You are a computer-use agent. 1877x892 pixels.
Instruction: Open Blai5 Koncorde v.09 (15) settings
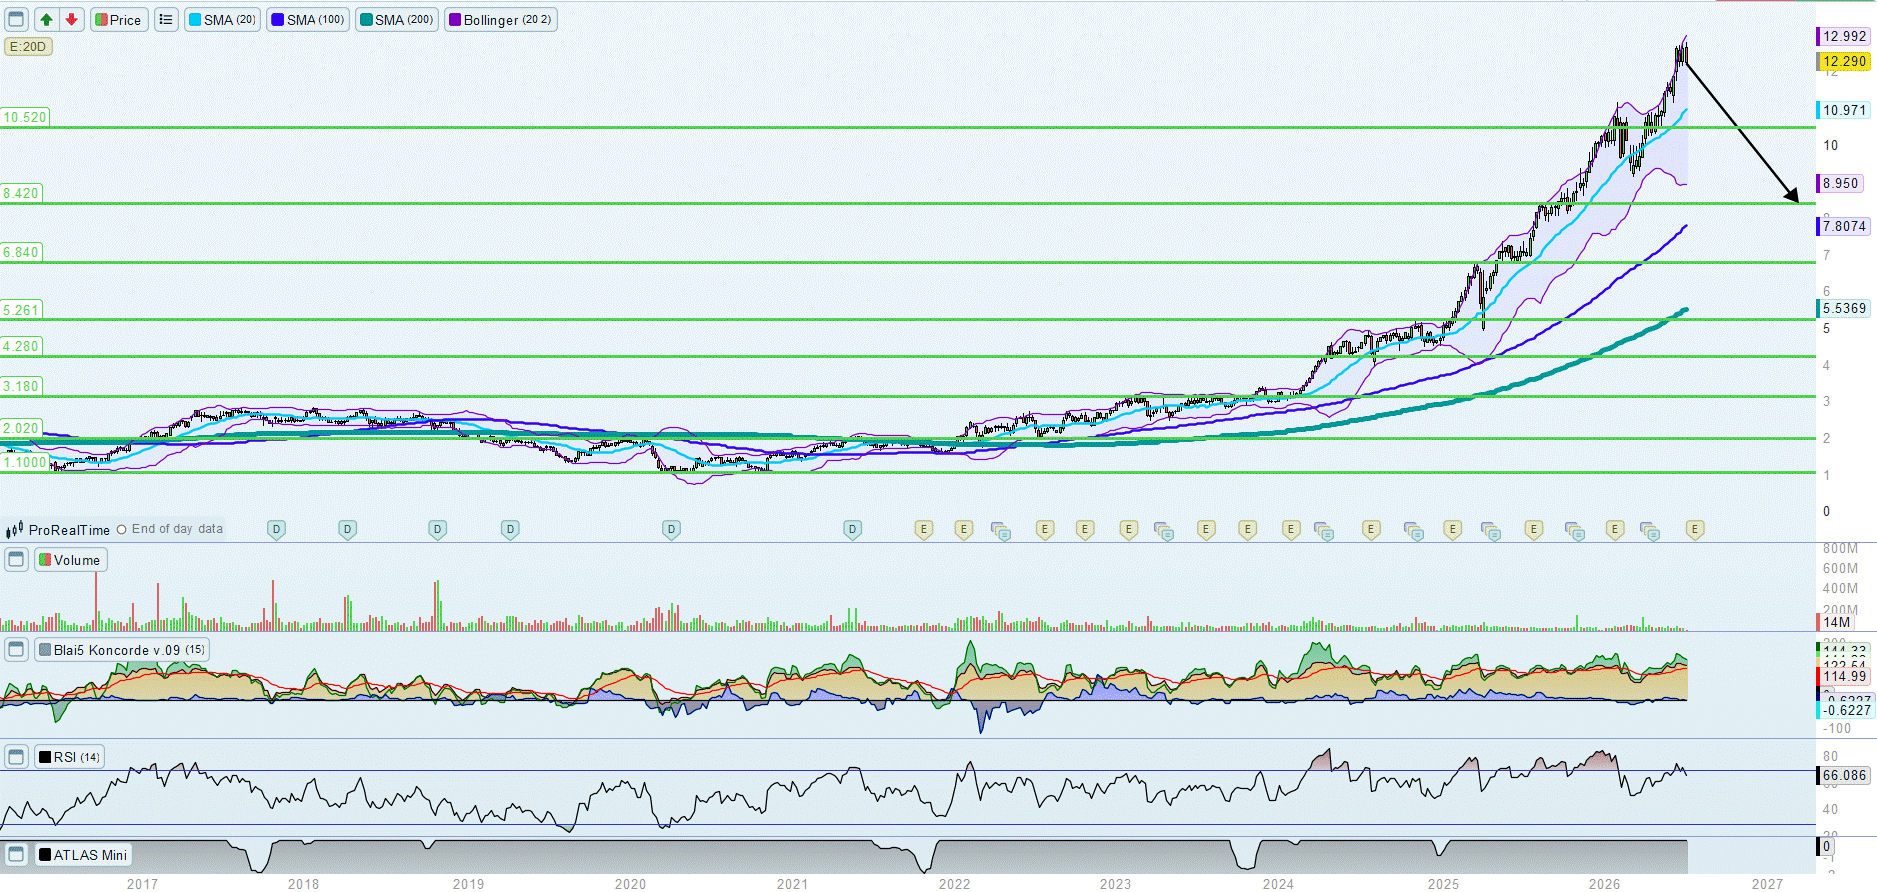click(122, 650)
